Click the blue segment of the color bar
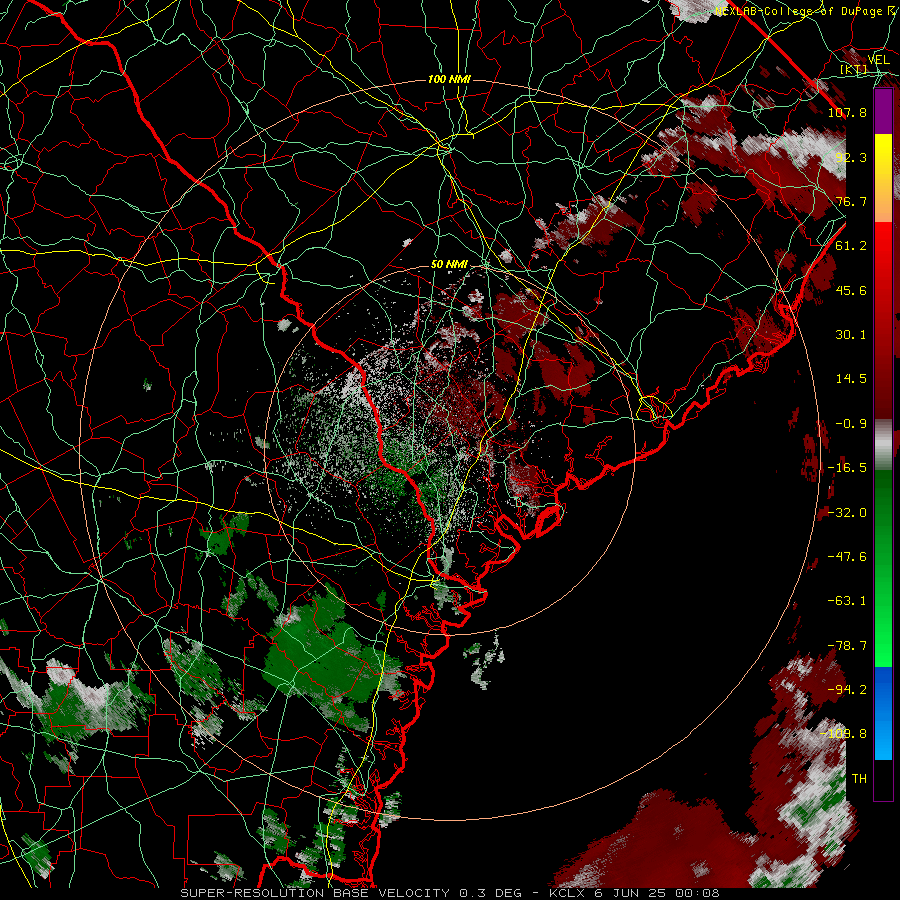This screenshot has height=900, width=900. coord(883,713)
